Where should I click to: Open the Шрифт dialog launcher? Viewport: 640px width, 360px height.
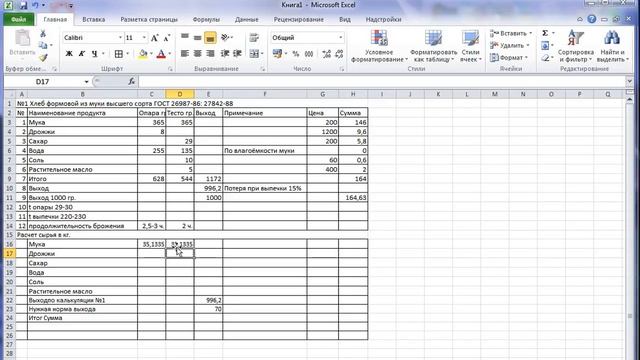tap(170, 69)
